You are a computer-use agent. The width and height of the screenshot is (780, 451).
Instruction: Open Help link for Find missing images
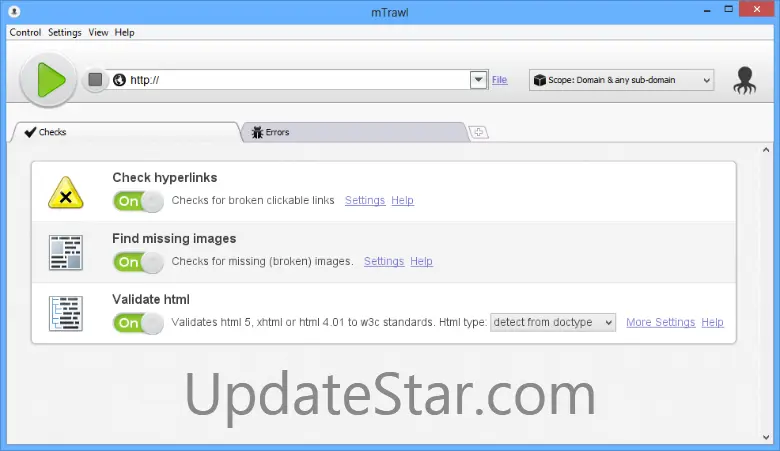pos(421,261)
